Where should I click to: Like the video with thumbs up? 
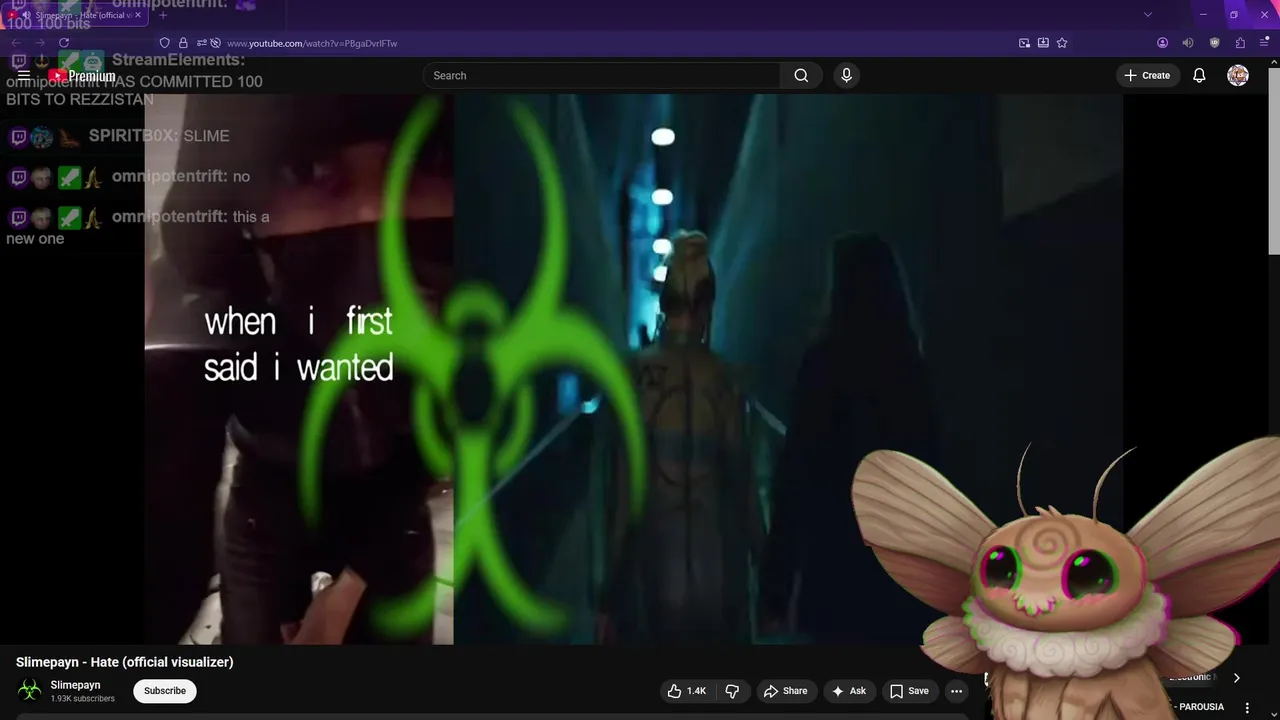tap(687, 691)
